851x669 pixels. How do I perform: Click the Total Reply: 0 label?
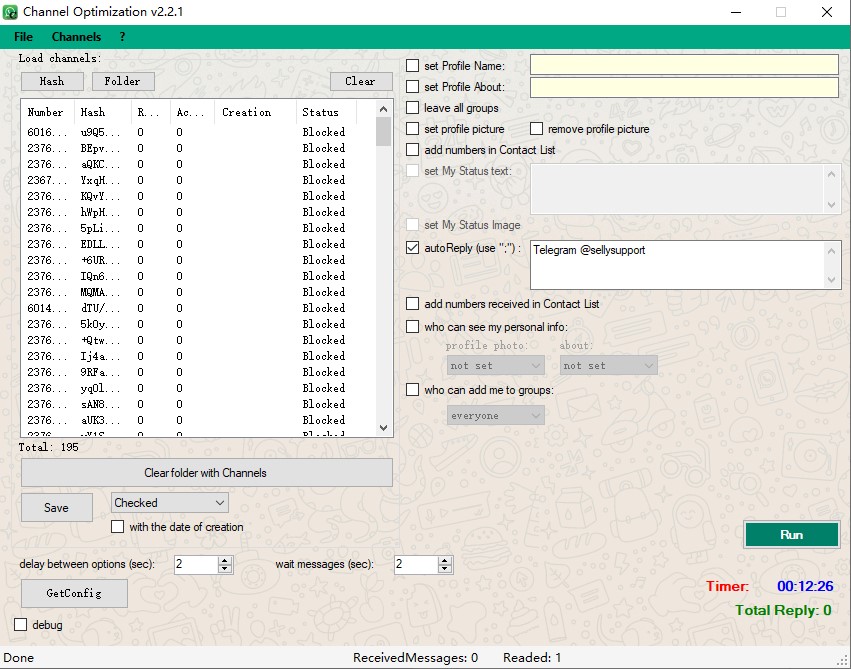point(783,610)
